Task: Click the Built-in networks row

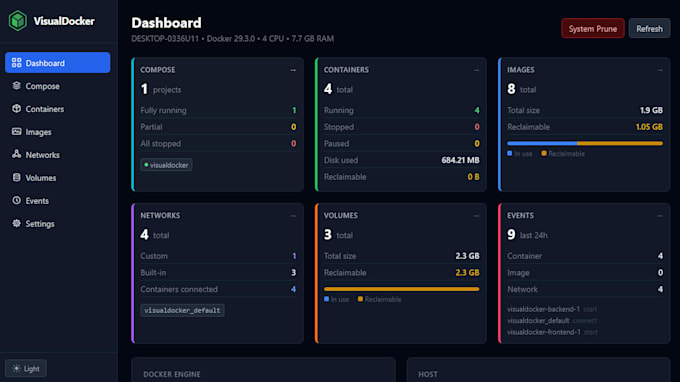Action: (218, 273)
